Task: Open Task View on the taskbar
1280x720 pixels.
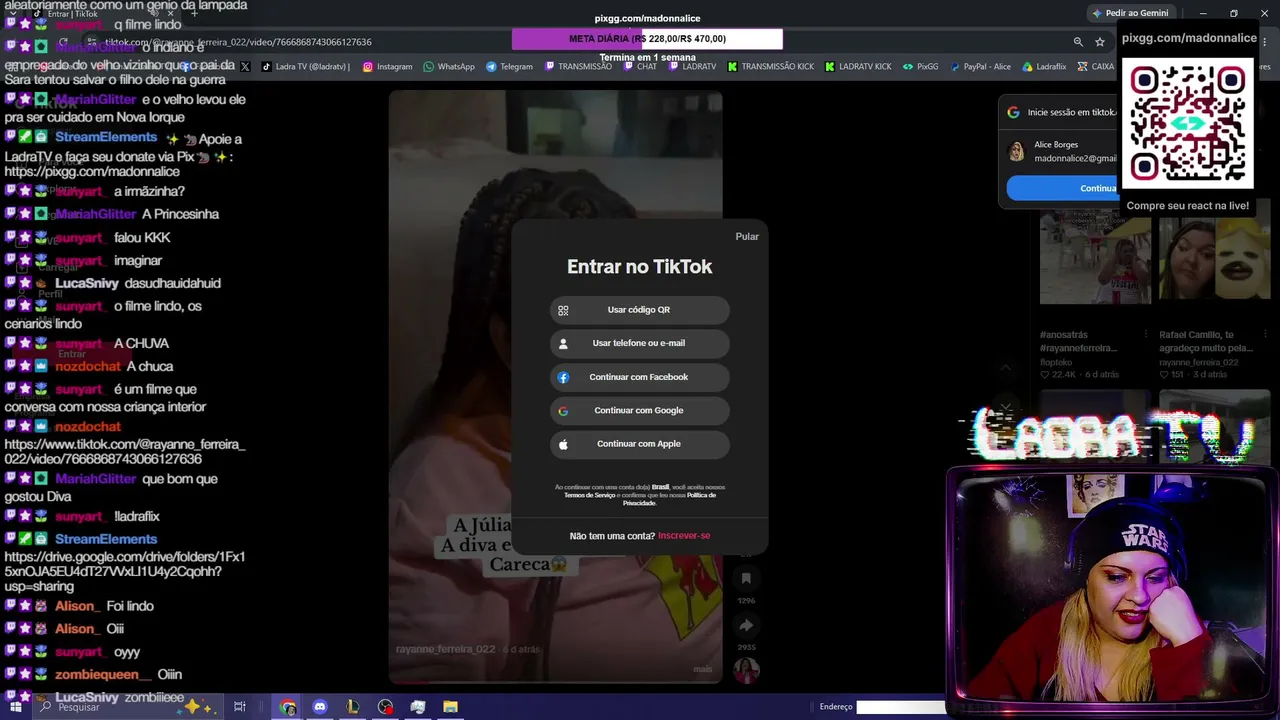Action: click(x=240, y=707)
